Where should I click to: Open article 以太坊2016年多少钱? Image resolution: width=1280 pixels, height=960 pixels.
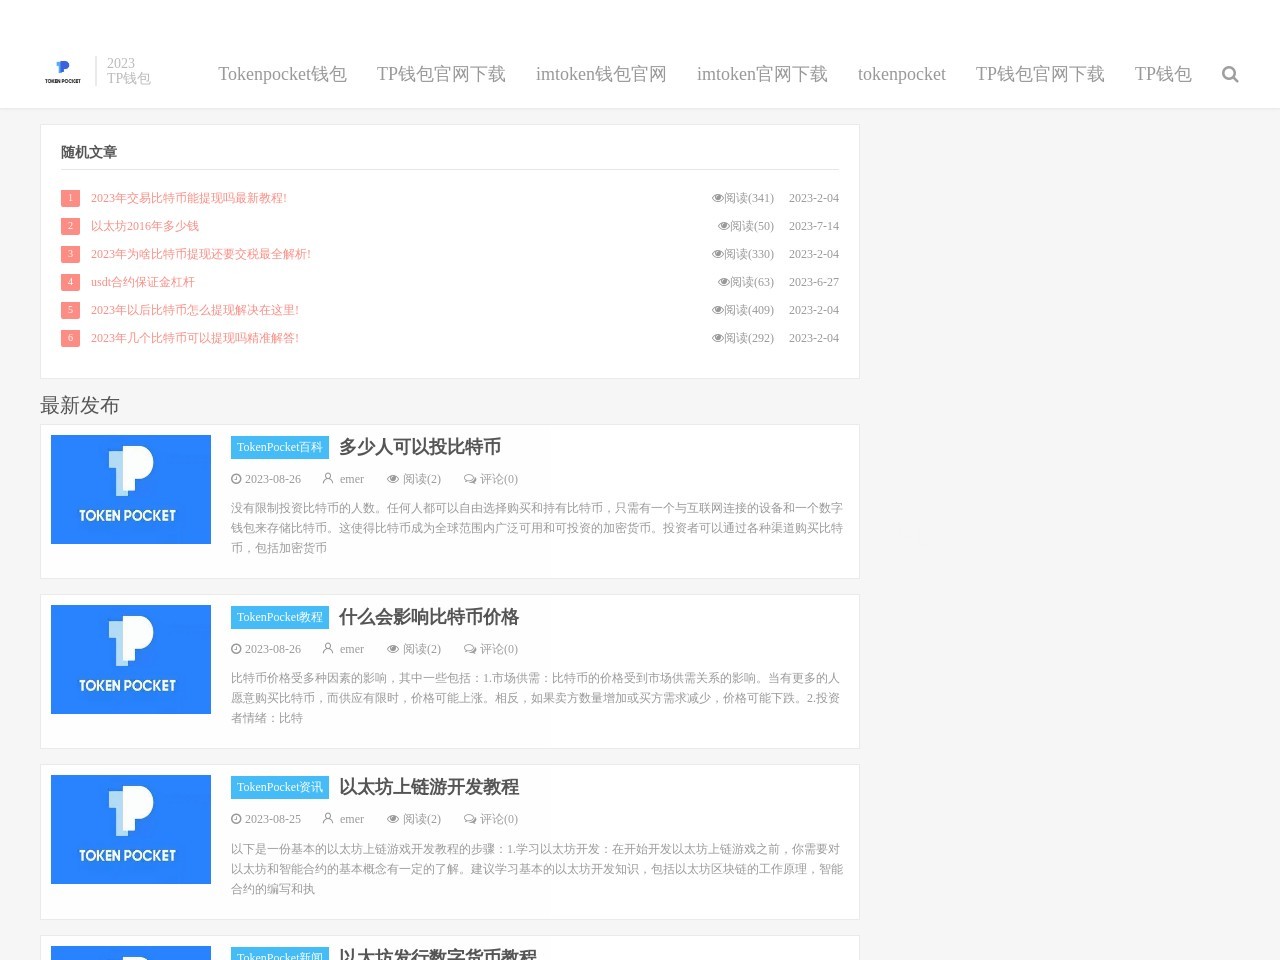(x=145, y=226)
